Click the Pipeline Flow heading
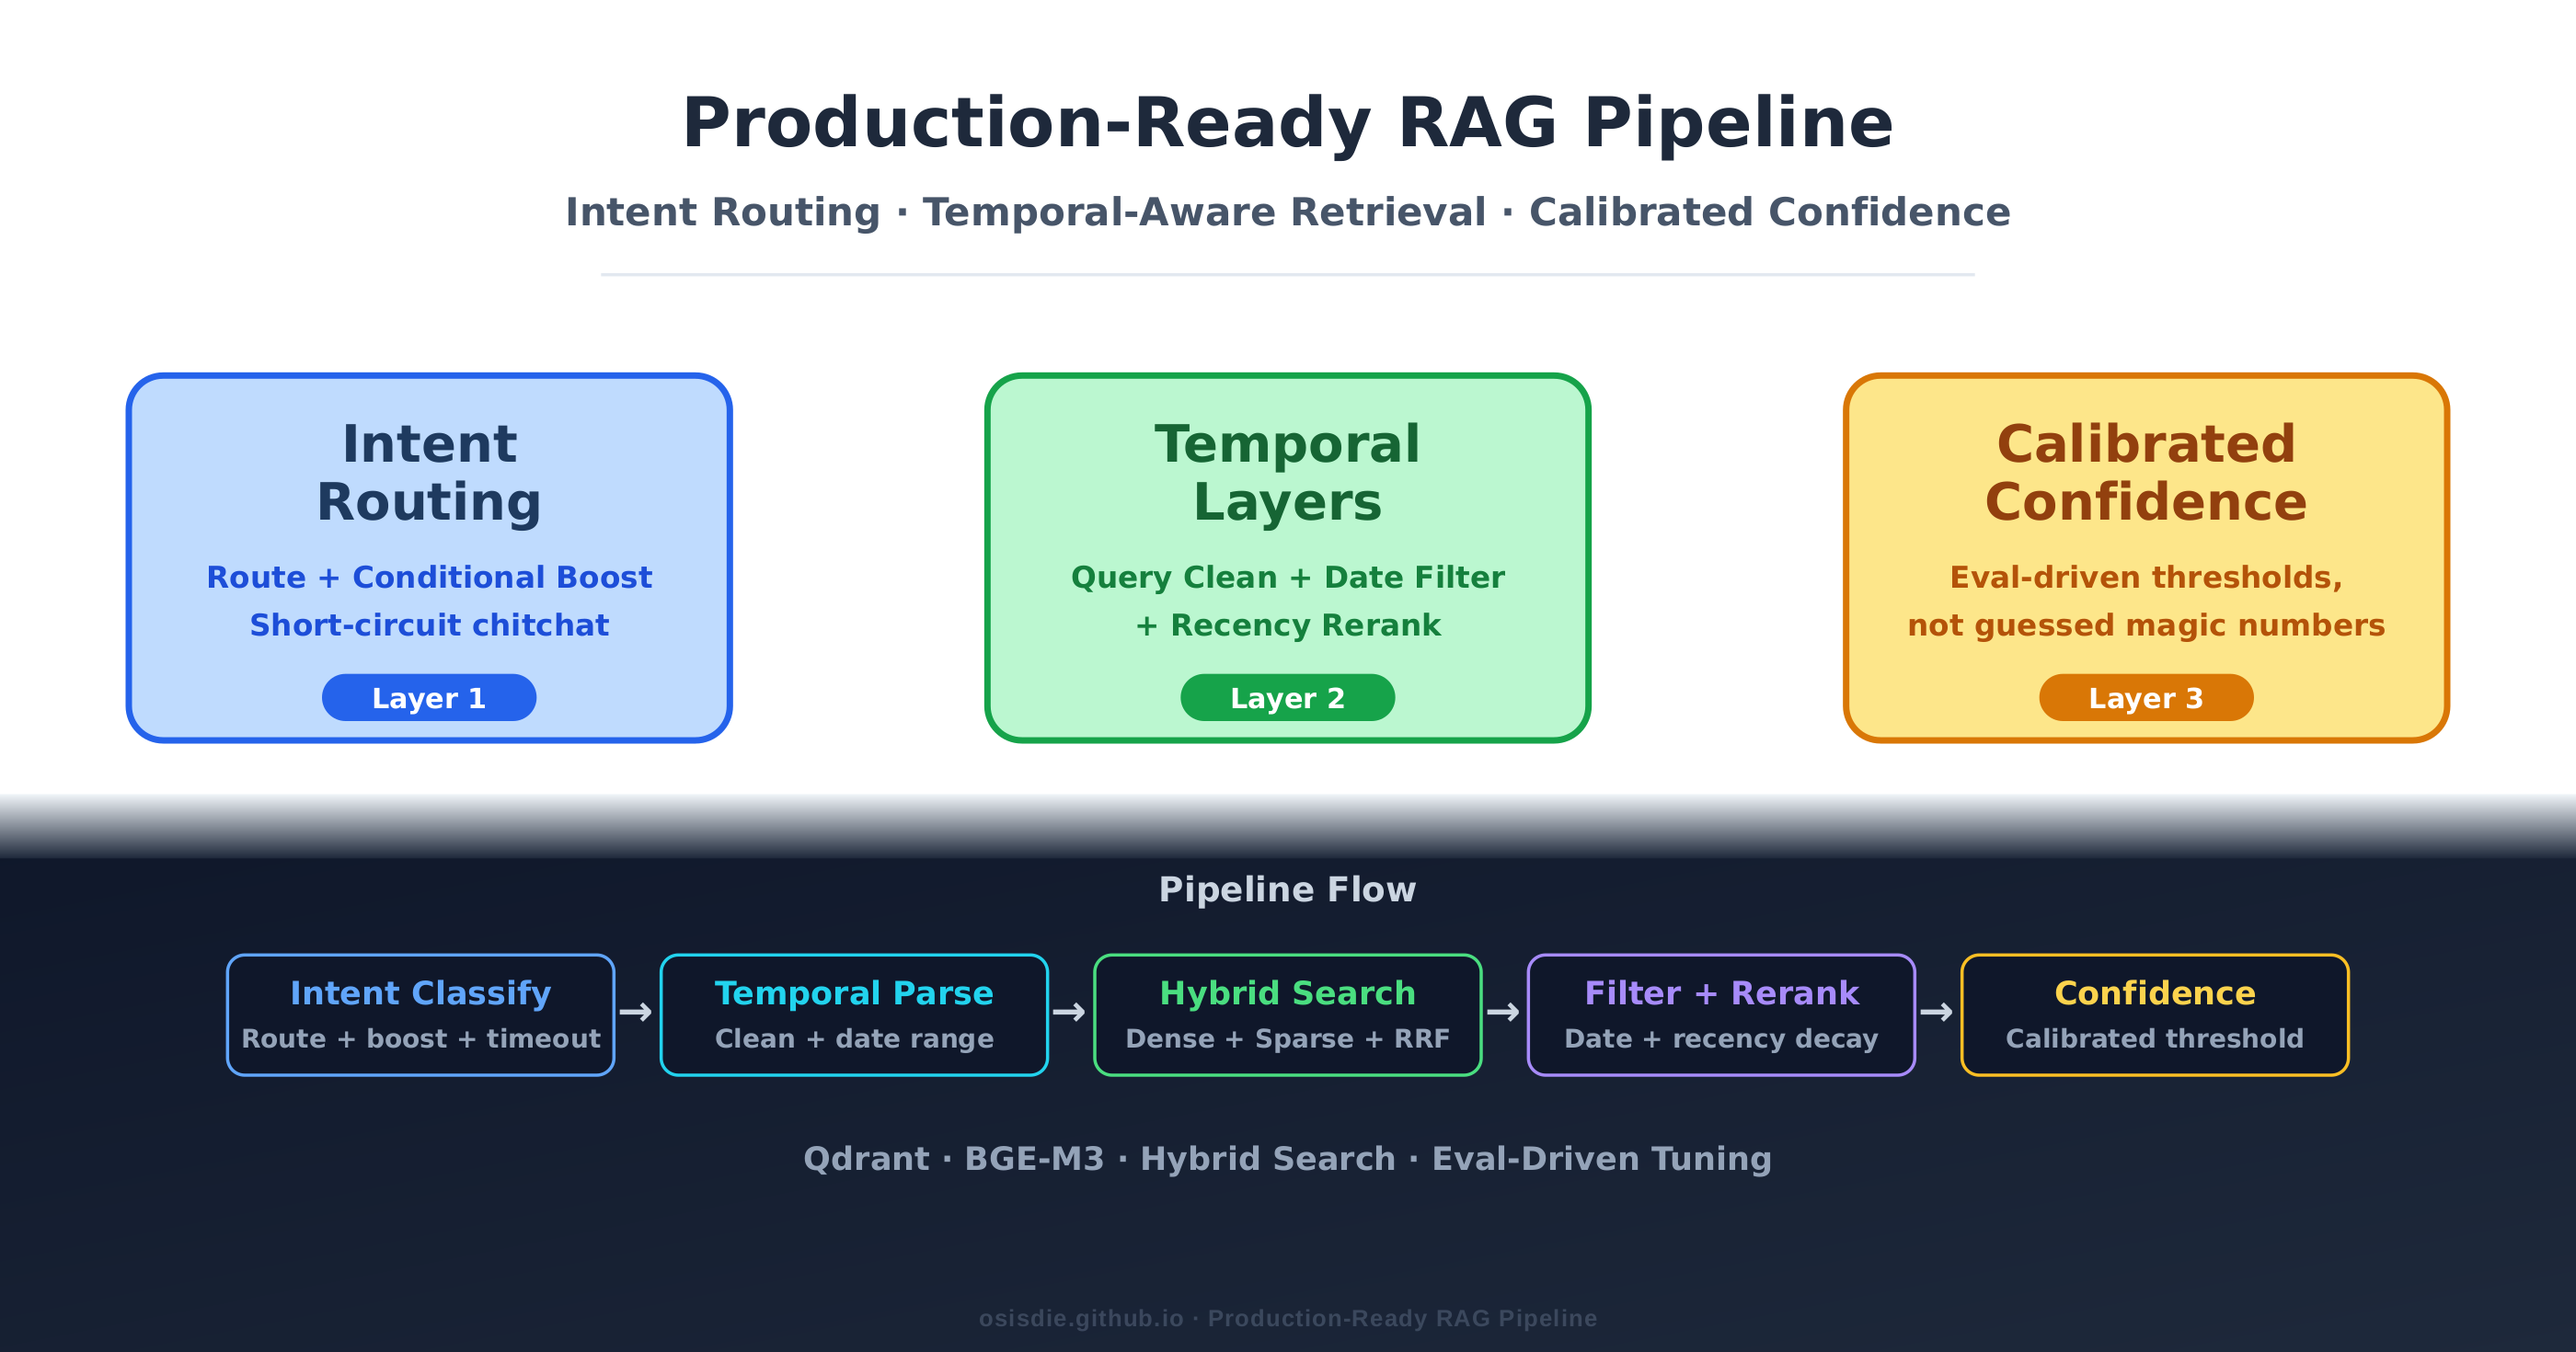2576x1352 pixels. (x=1288, y=889)
